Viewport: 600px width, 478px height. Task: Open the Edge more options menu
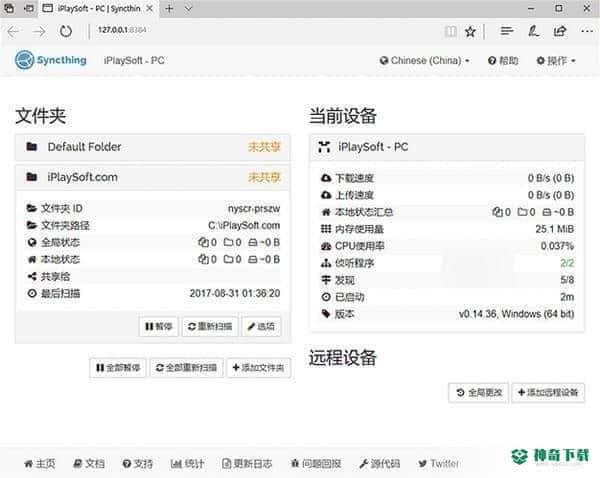pos(587,31)
